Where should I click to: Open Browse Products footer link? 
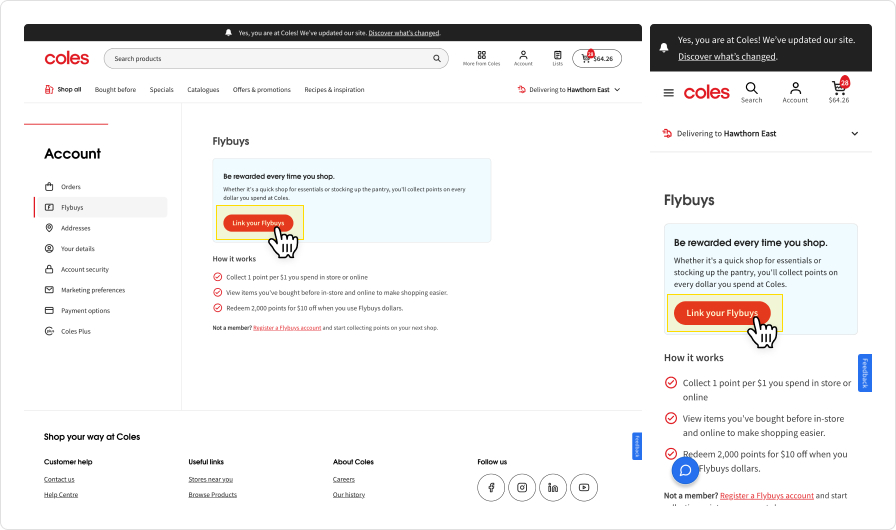pos(213,495)
